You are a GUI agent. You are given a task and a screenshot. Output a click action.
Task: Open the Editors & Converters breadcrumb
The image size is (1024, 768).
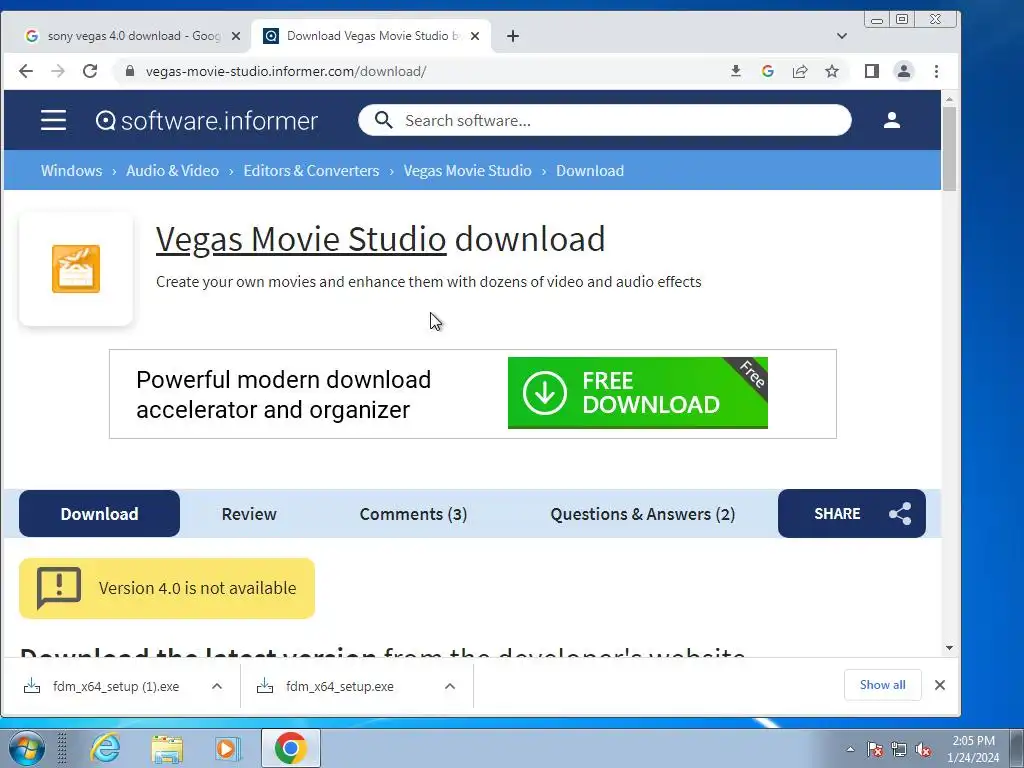tap(311, 170)
